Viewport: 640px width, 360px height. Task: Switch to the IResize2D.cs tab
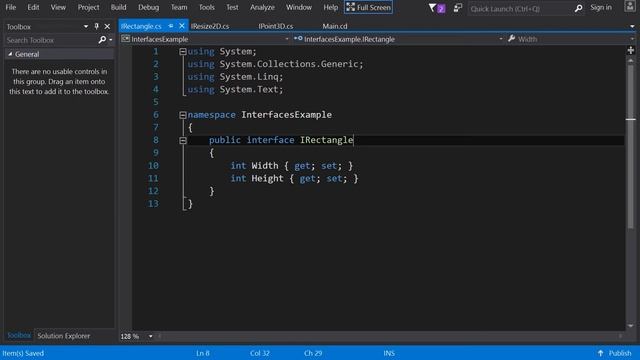coord(210,26)
